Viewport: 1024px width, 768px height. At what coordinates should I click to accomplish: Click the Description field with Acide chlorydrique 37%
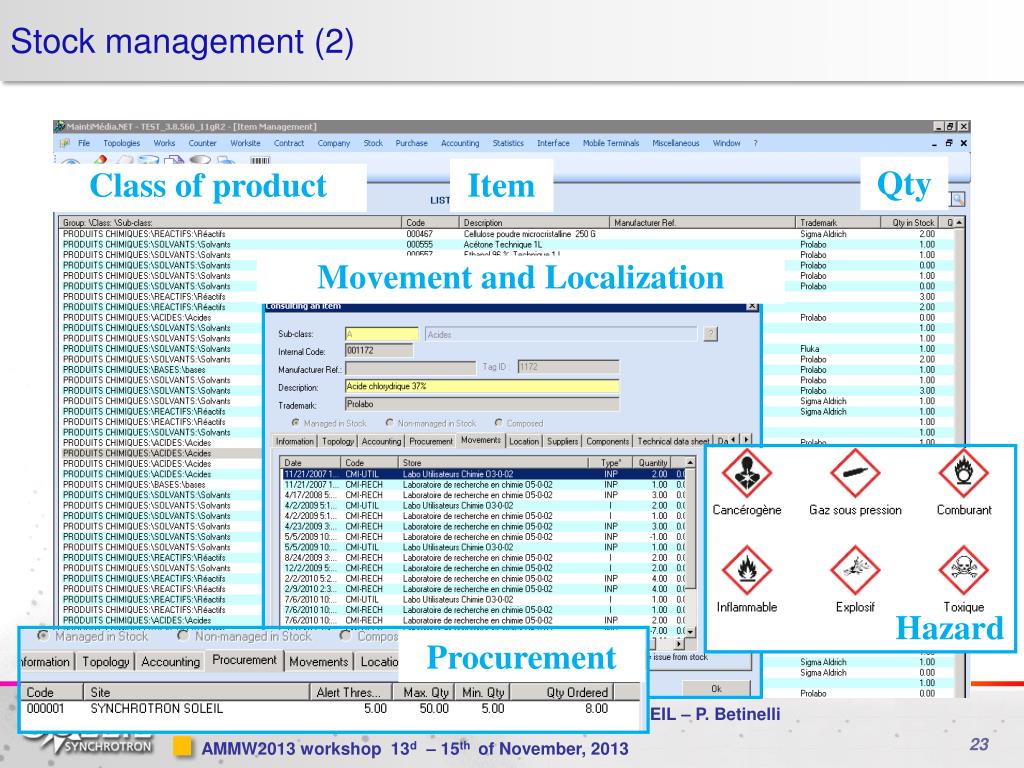[482, 387]
